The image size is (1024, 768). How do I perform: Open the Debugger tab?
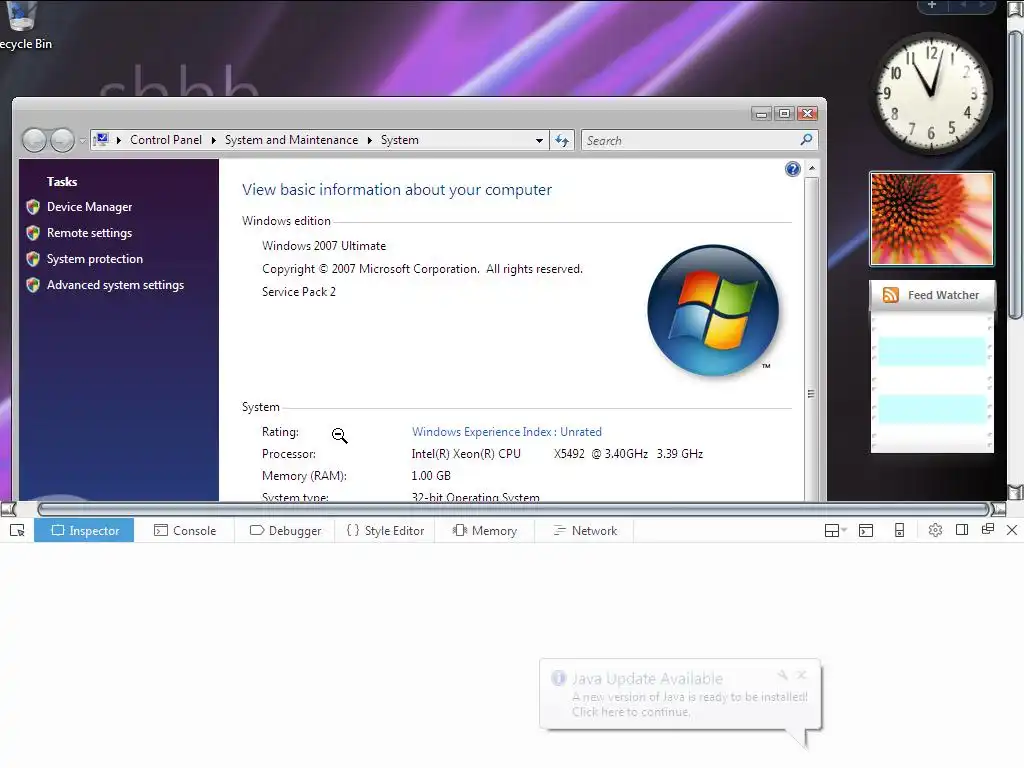tap(285, 530)
